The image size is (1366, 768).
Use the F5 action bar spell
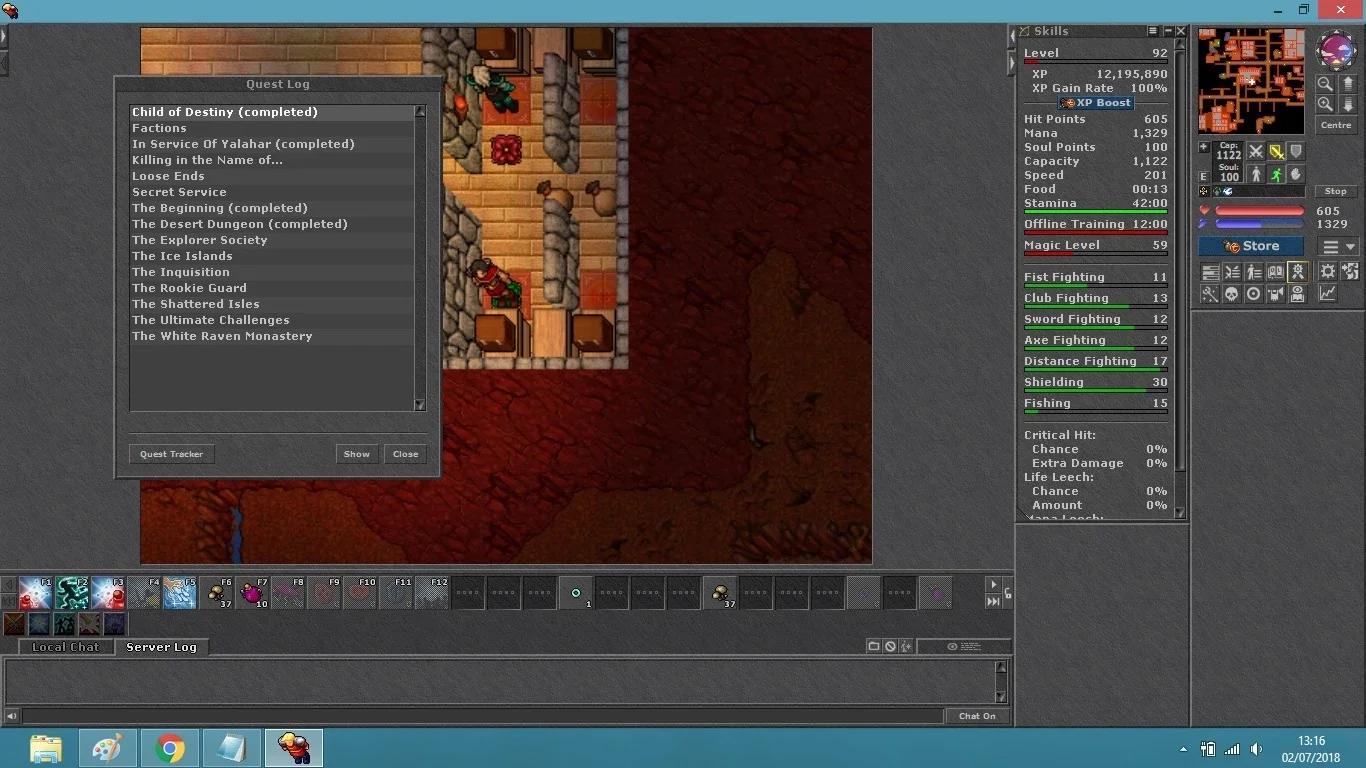click(180, 593)
